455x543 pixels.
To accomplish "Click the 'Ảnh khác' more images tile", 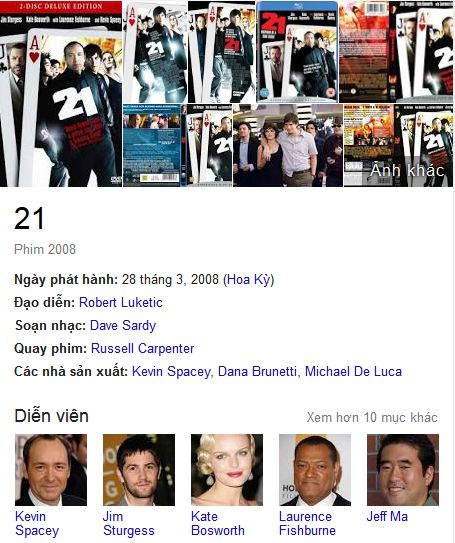I will pos(398,145).
